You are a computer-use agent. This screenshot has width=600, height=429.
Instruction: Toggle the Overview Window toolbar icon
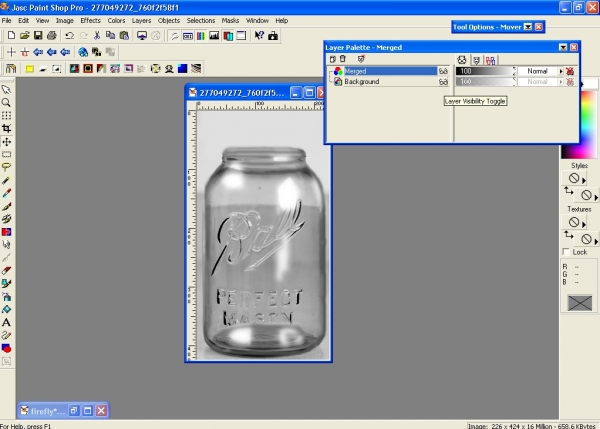(241, 36)
